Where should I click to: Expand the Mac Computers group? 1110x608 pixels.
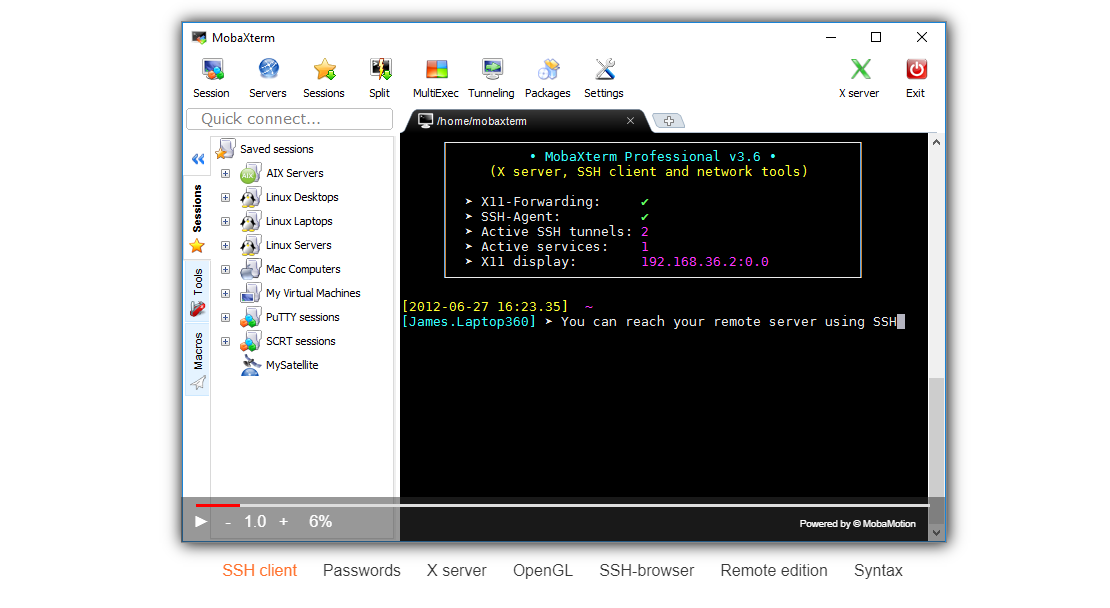pos(225,269)
